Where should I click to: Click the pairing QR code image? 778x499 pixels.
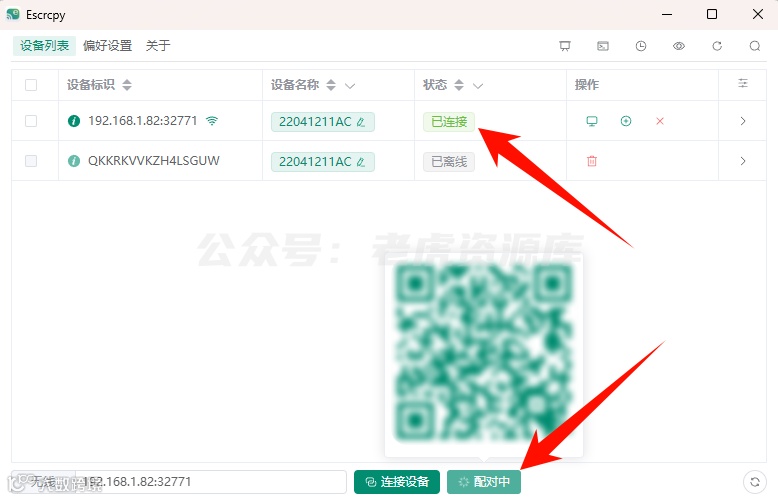click(x=484, y=353)
